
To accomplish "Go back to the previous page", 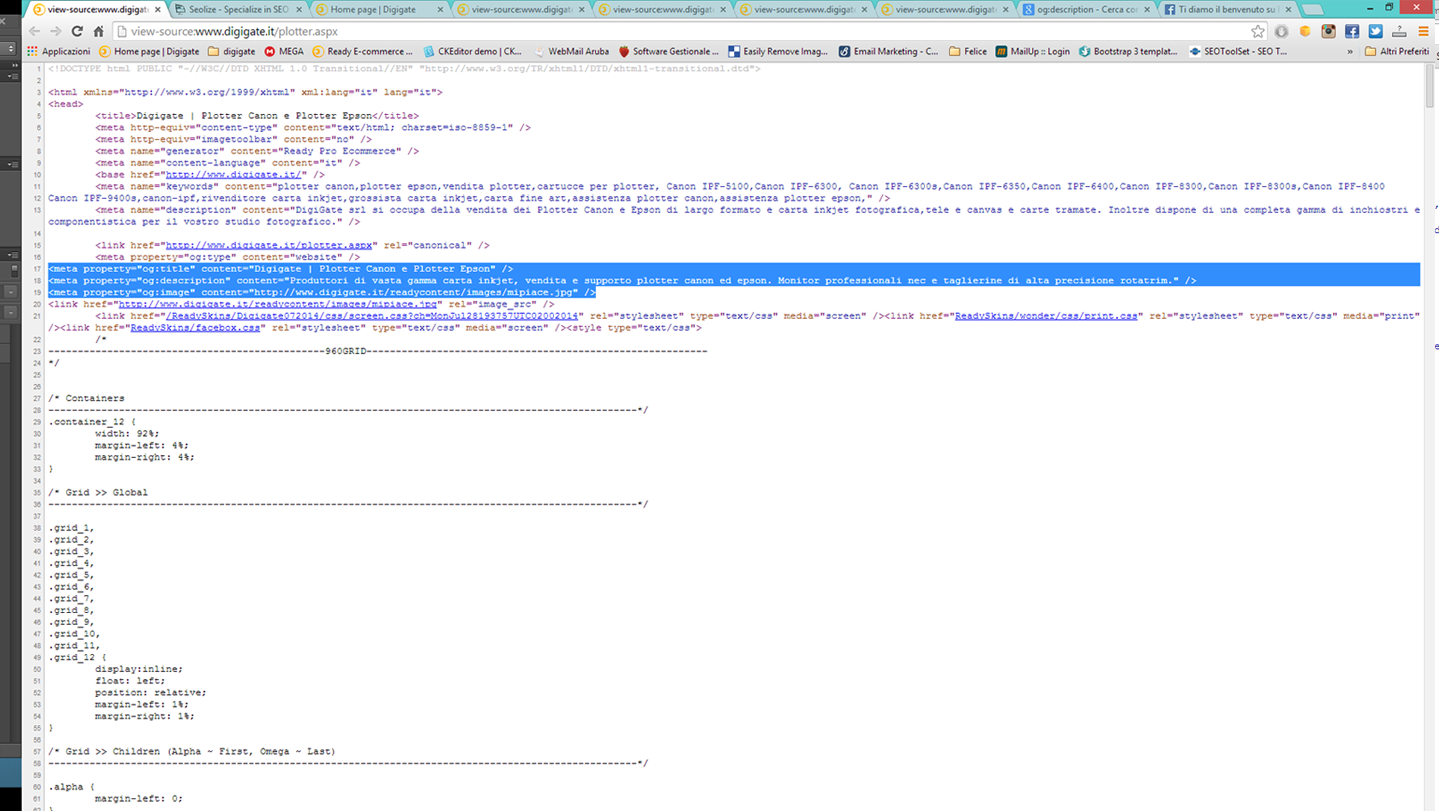I will (34, 31).
